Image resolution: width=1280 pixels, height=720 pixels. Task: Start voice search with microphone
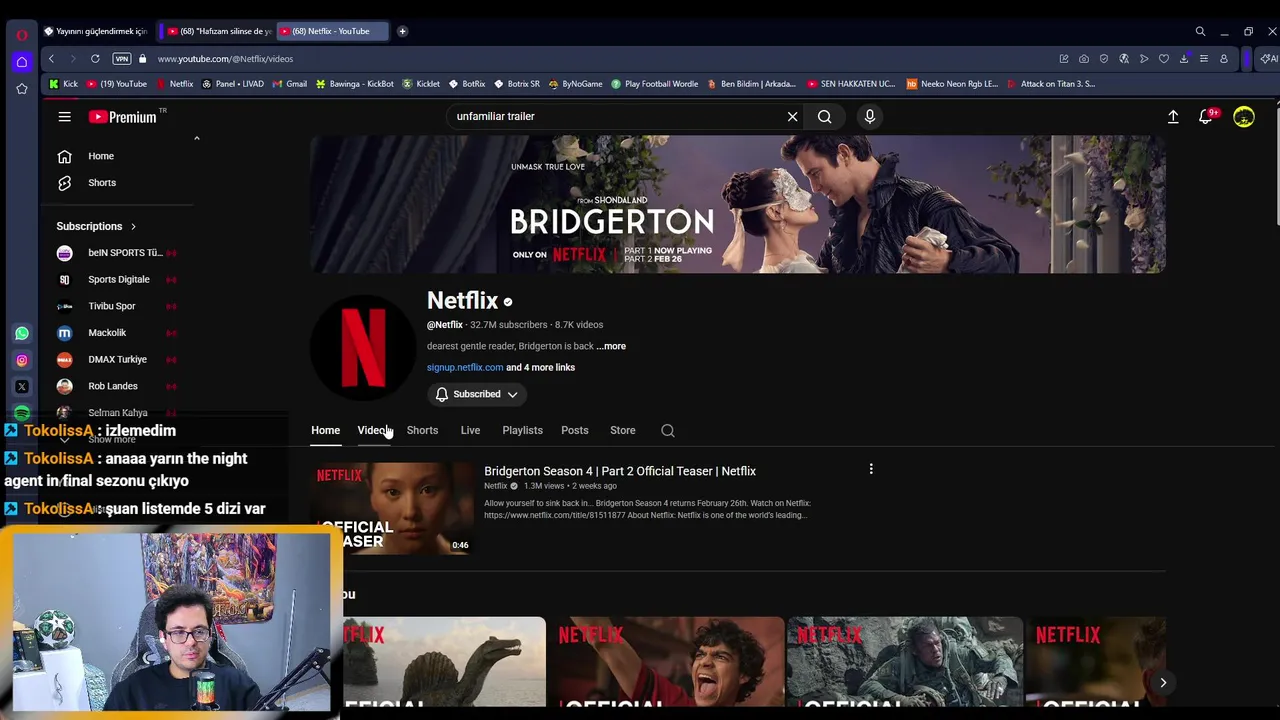pos(870,117)
